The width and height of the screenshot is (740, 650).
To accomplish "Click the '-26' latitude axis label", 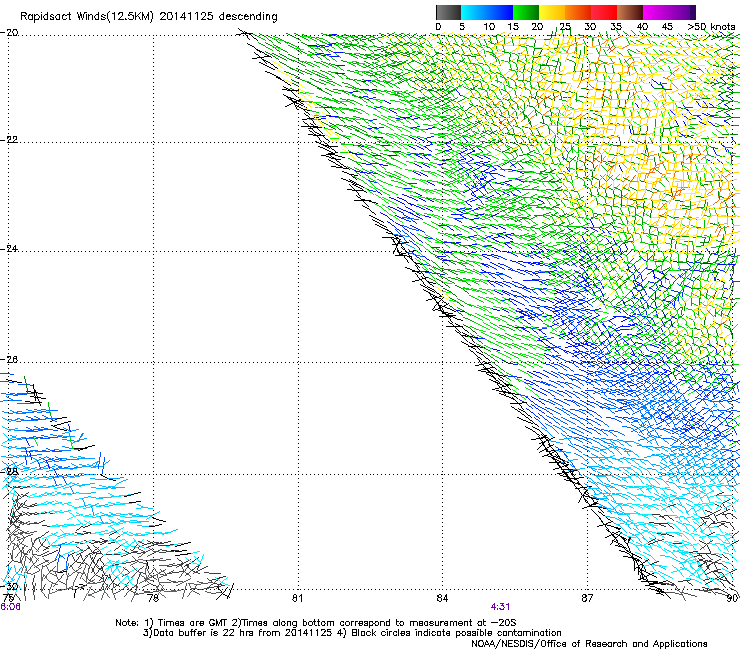I will pos(9,360).
